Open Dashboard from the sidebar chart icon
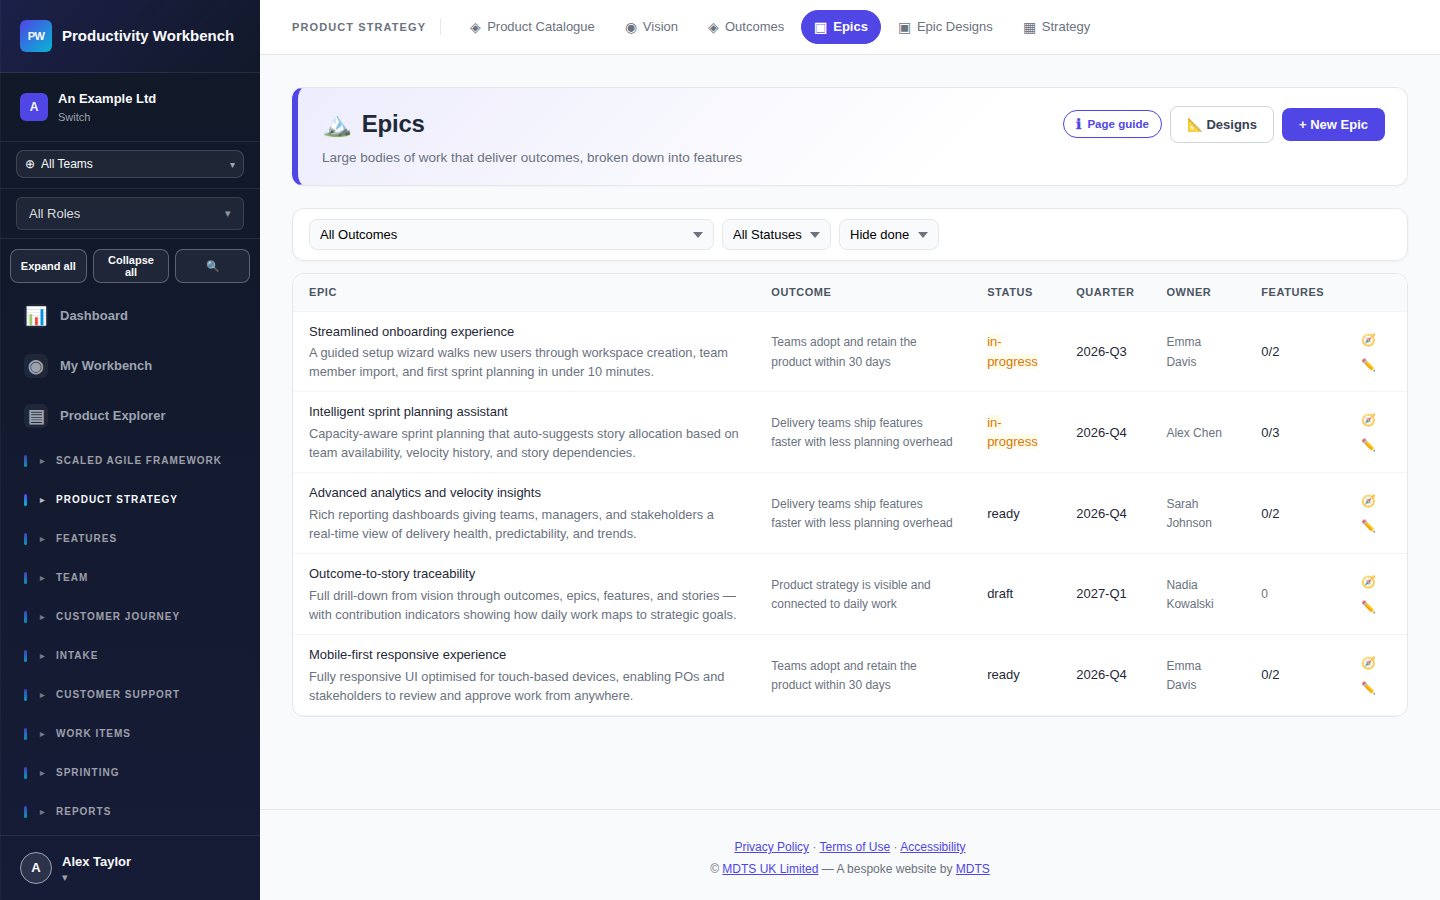This screenshot has width=1440, height=900. (x=36, y=316)
